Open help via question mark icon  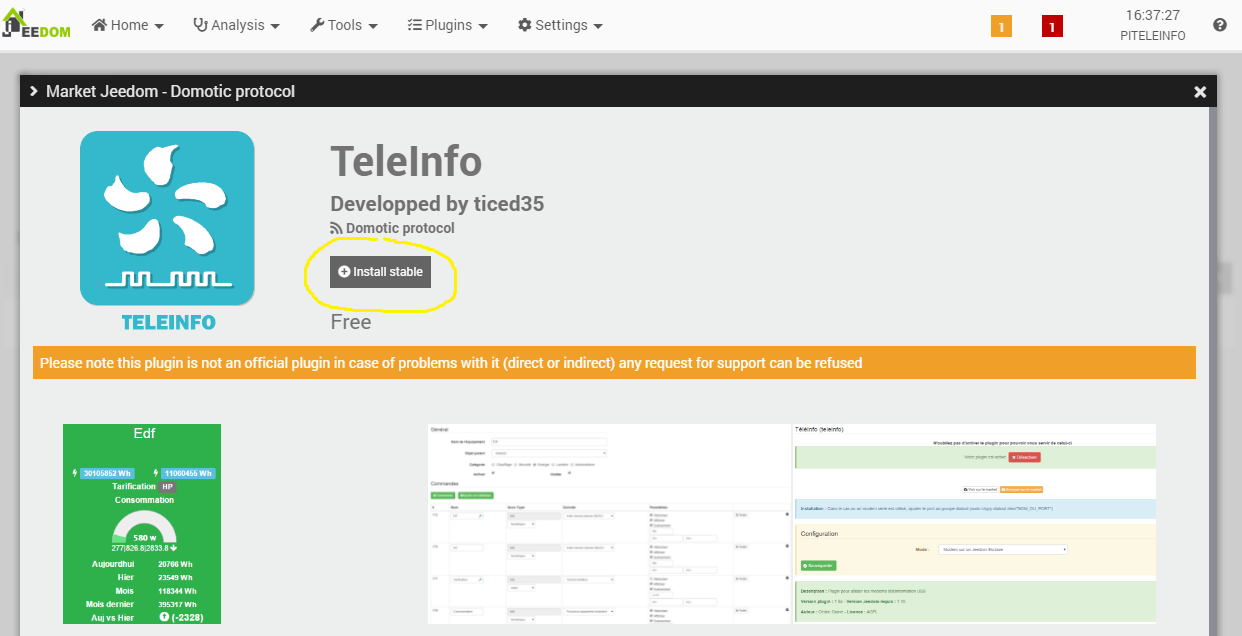pyautogui.click(x=1219, y=25)
